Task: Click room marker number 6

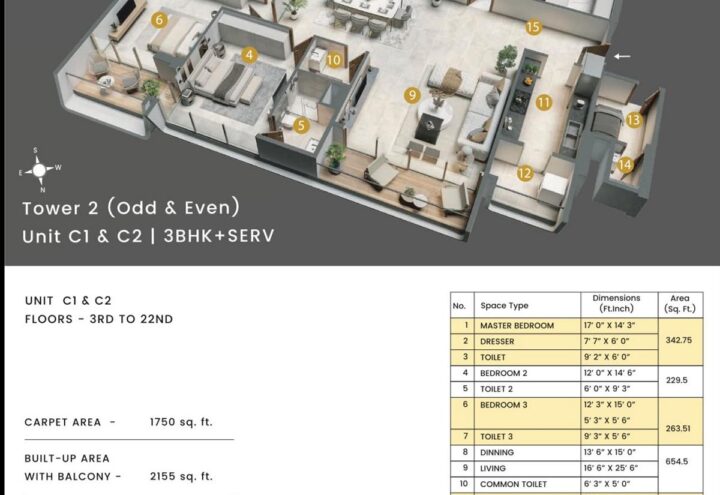Action: [159, 20]
